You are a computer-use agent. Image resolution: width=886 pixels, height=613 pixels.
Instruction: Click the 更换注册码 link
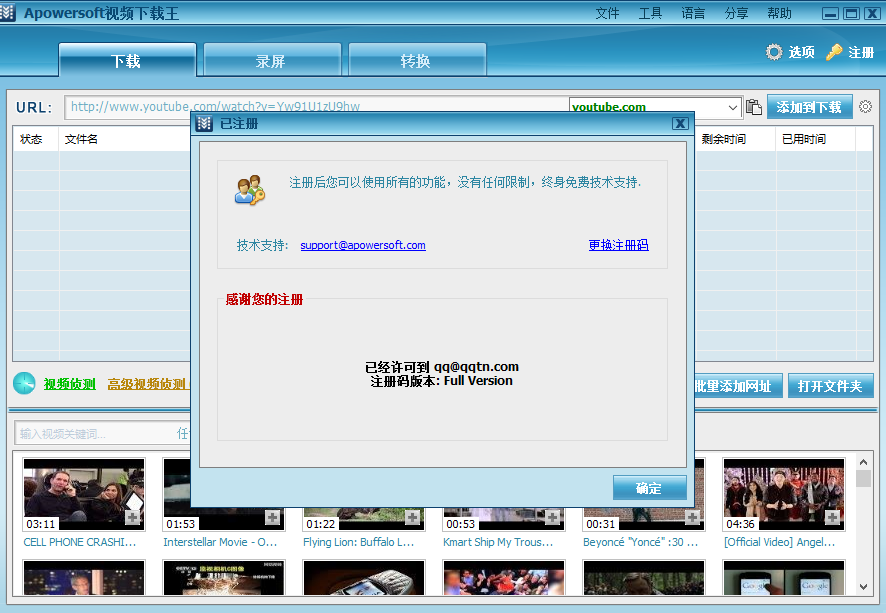click(618, 245)
